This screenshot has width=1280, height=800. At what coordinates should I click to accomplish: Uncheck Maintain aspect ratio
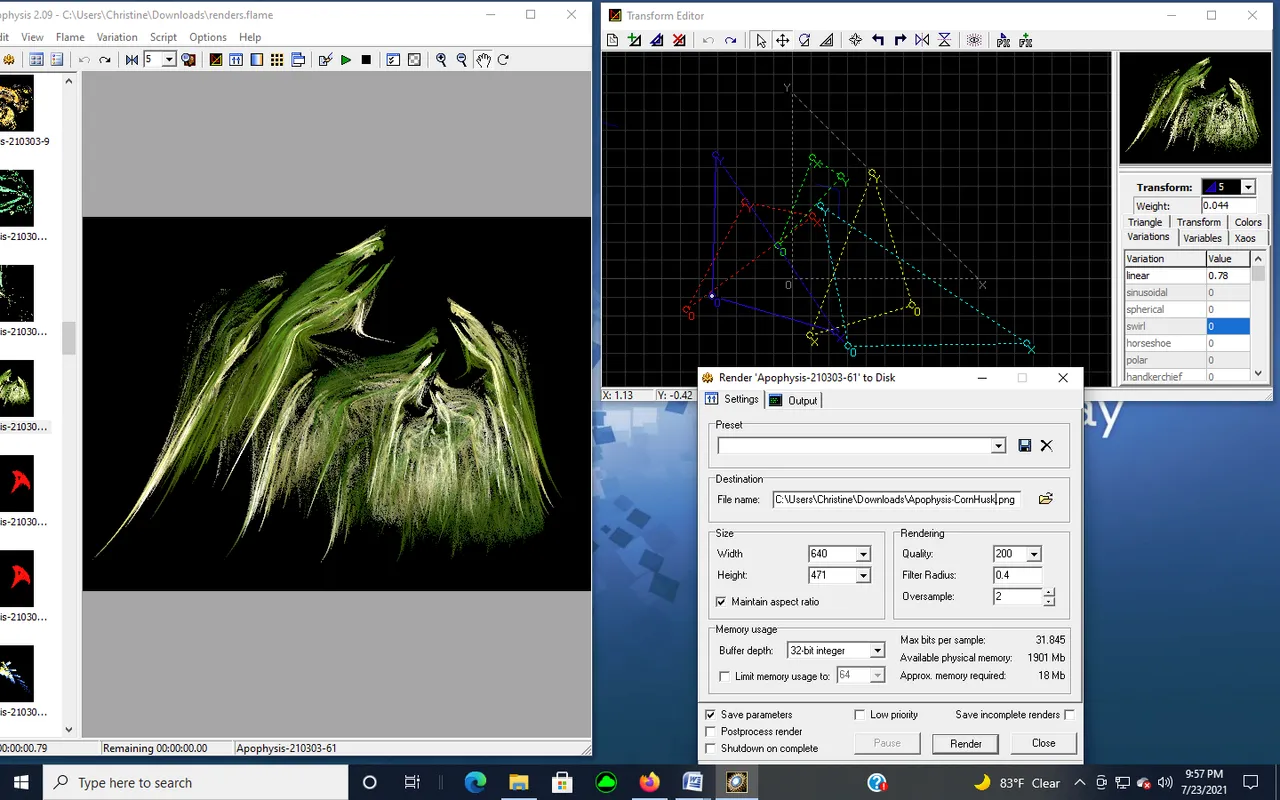tap(721, 602)
